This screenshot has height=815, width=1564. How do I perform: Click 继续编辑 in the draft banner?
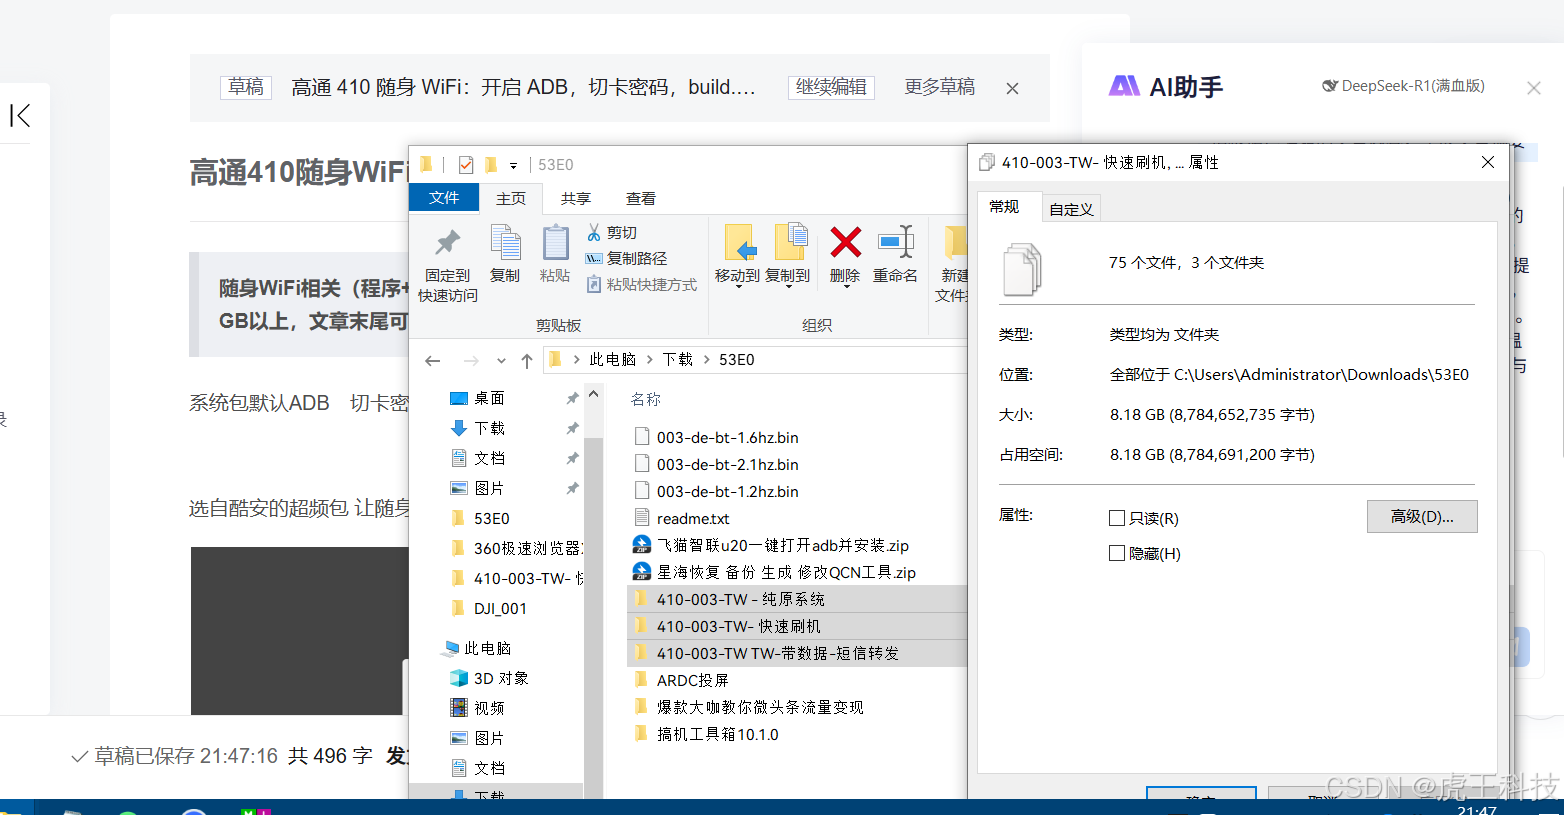[x=831, y=87]
